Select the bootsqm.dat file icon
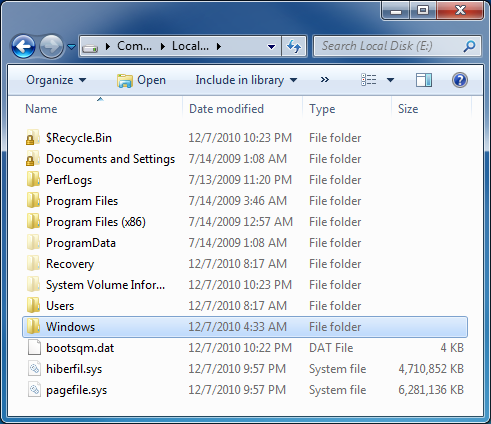This screenshot has height=424, width=491. tap(34, 348)
